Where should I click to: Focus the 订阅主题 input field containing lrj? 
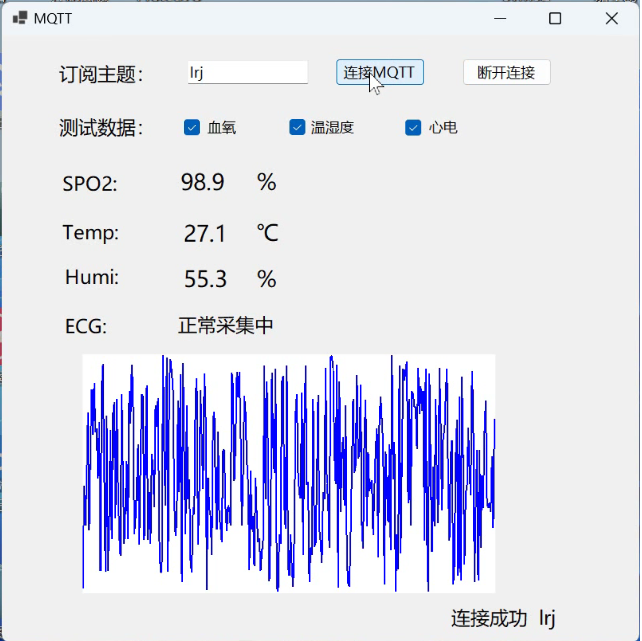pyautogui.click(x=247, y=72)
